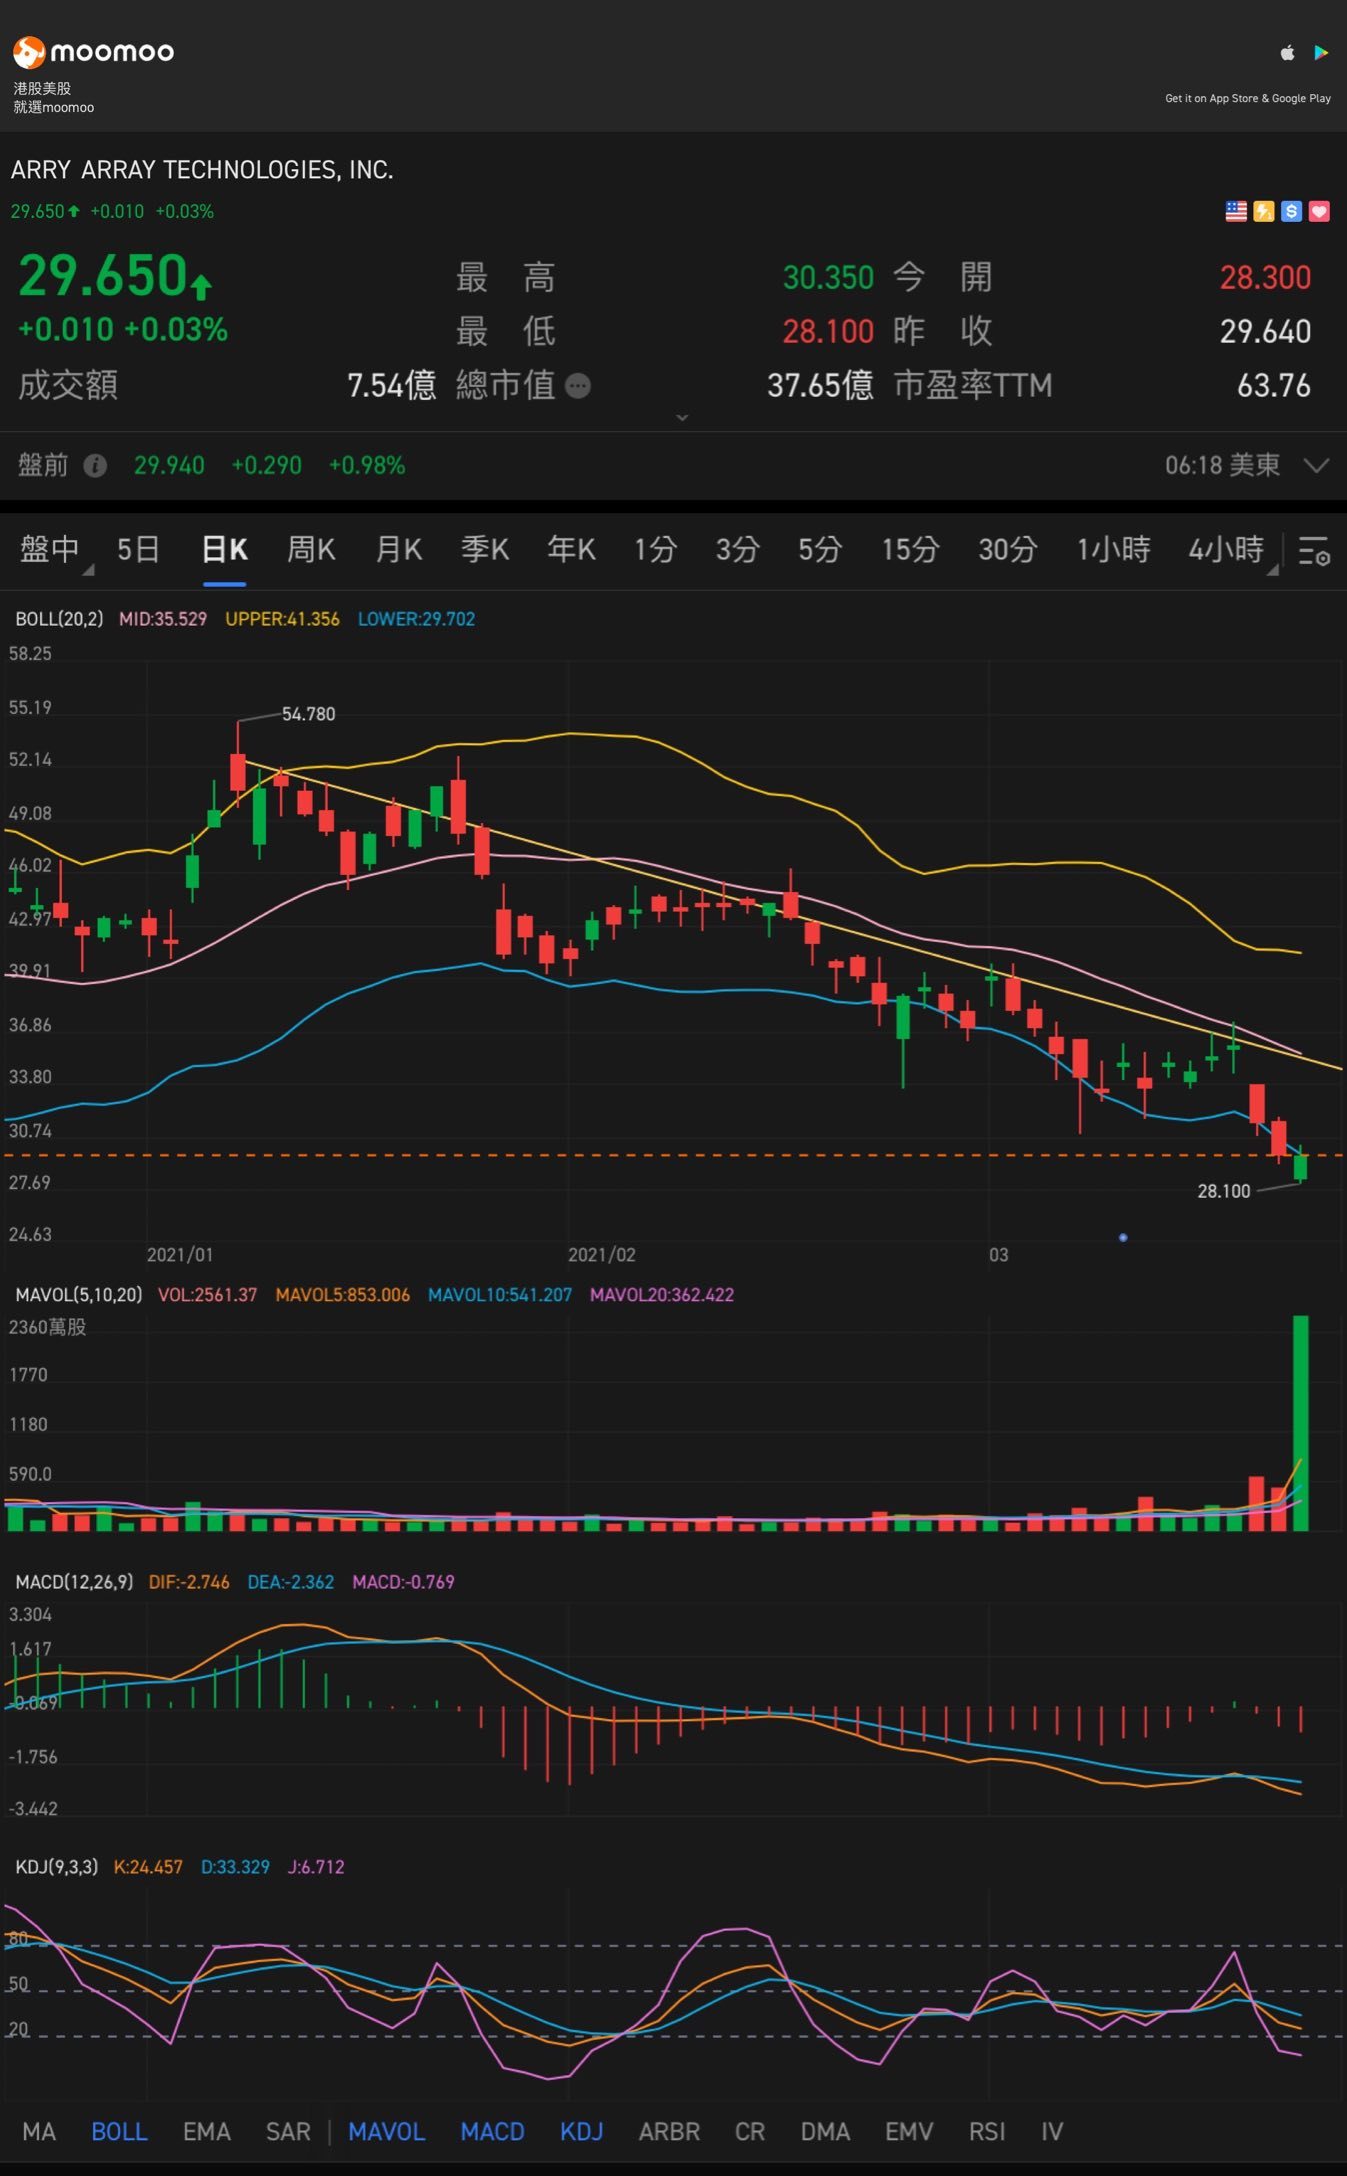The image size is (1347, 2176).
Task: Toggle the MACD sub-indicator
Action: click(x=492, y=2131)
